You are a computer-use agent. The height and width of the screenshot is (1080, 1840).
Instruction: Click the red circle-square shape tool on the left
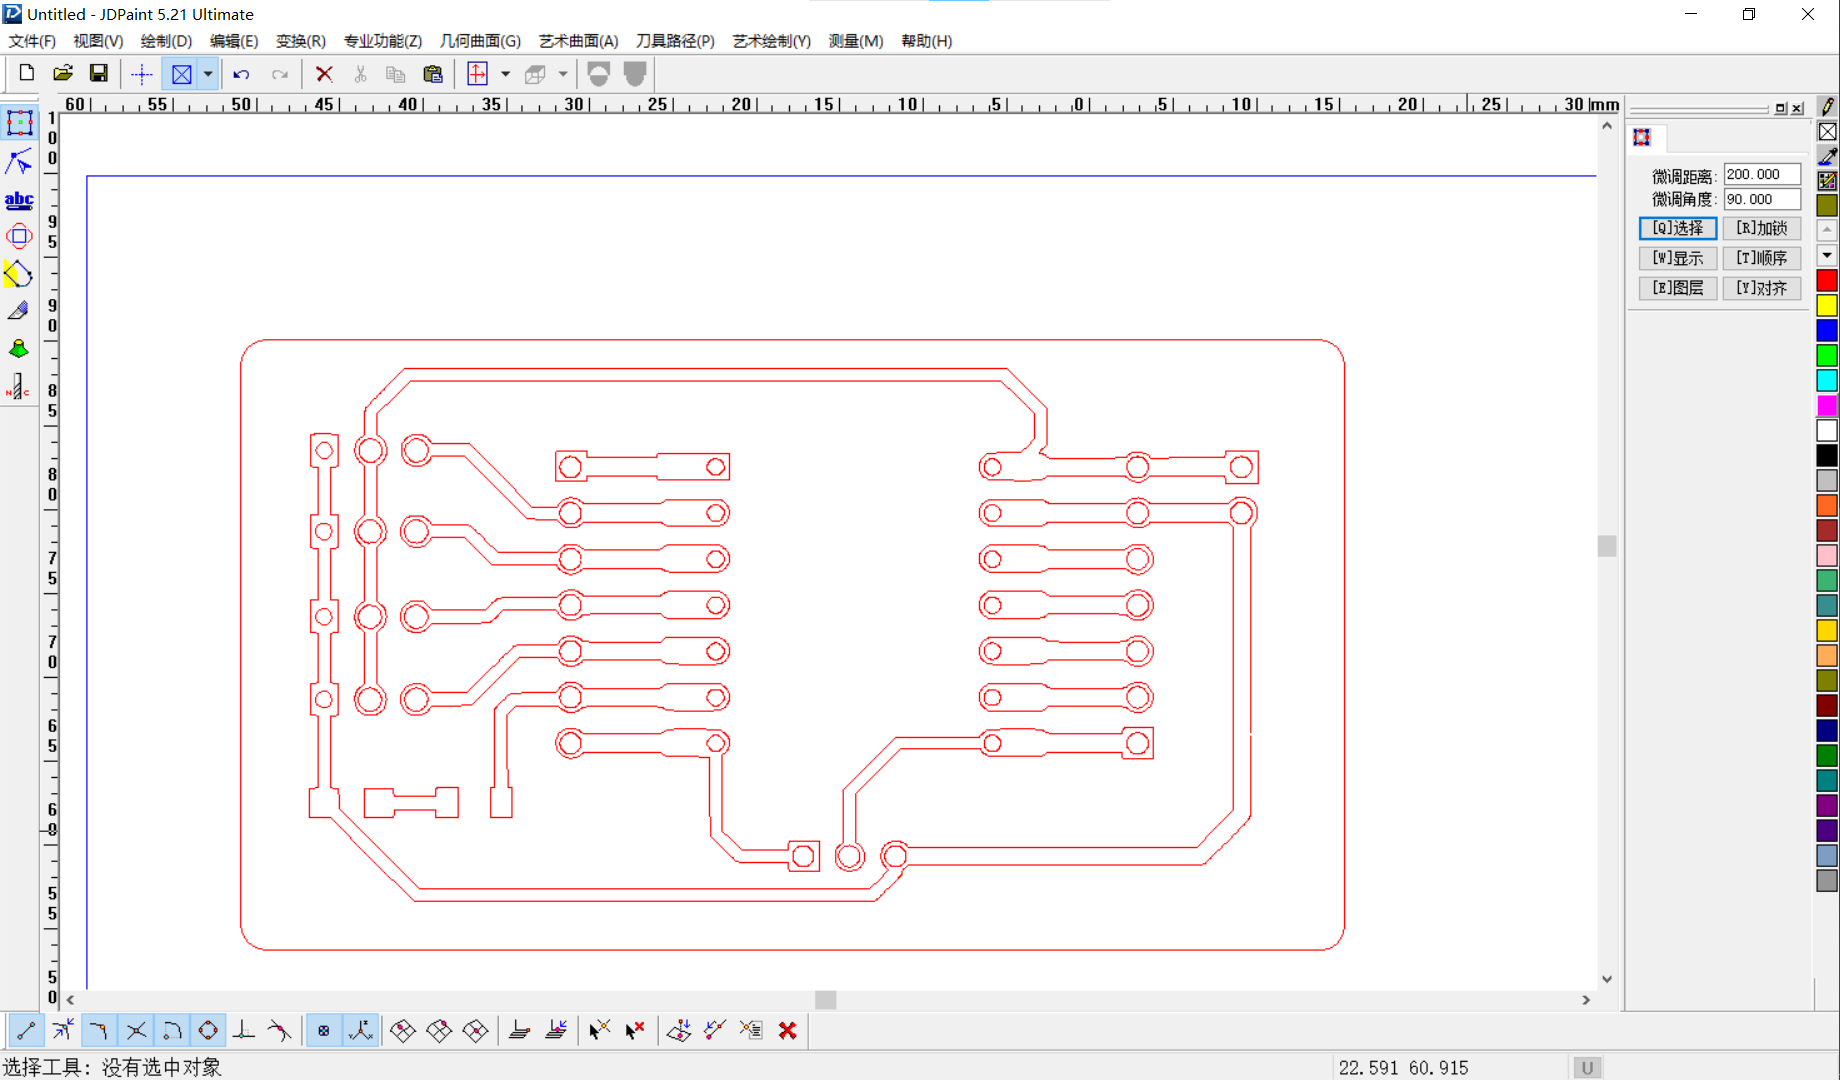(19, 237)
